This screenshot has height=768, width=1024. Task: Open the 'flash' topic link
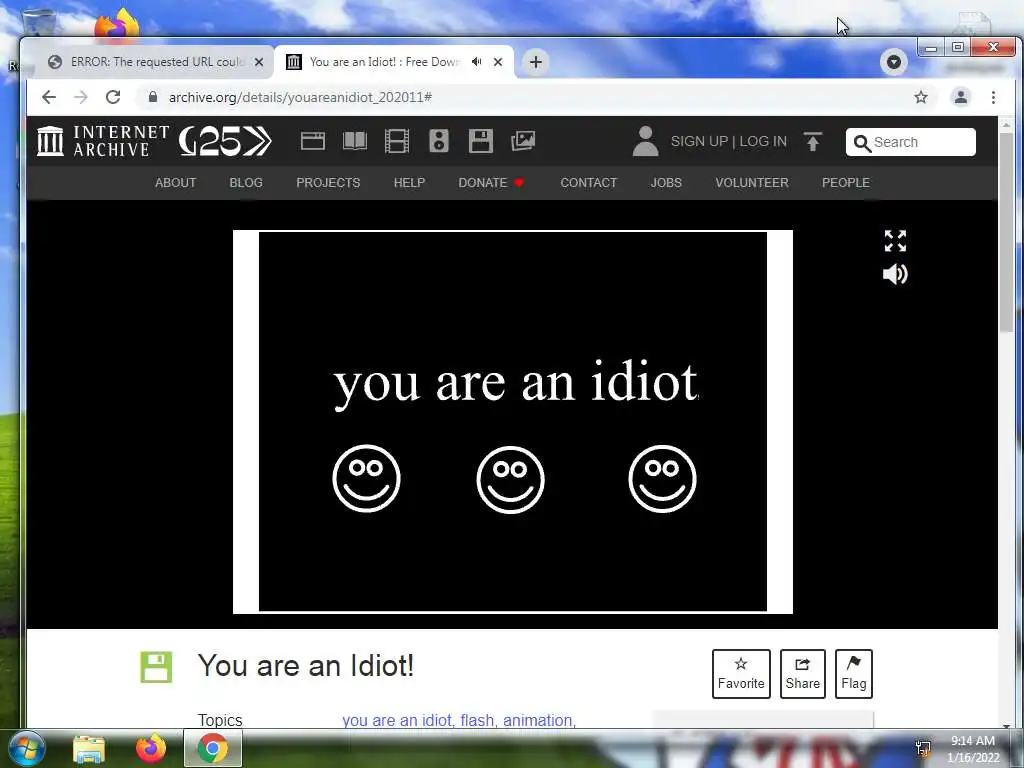(x=479, y=720)
